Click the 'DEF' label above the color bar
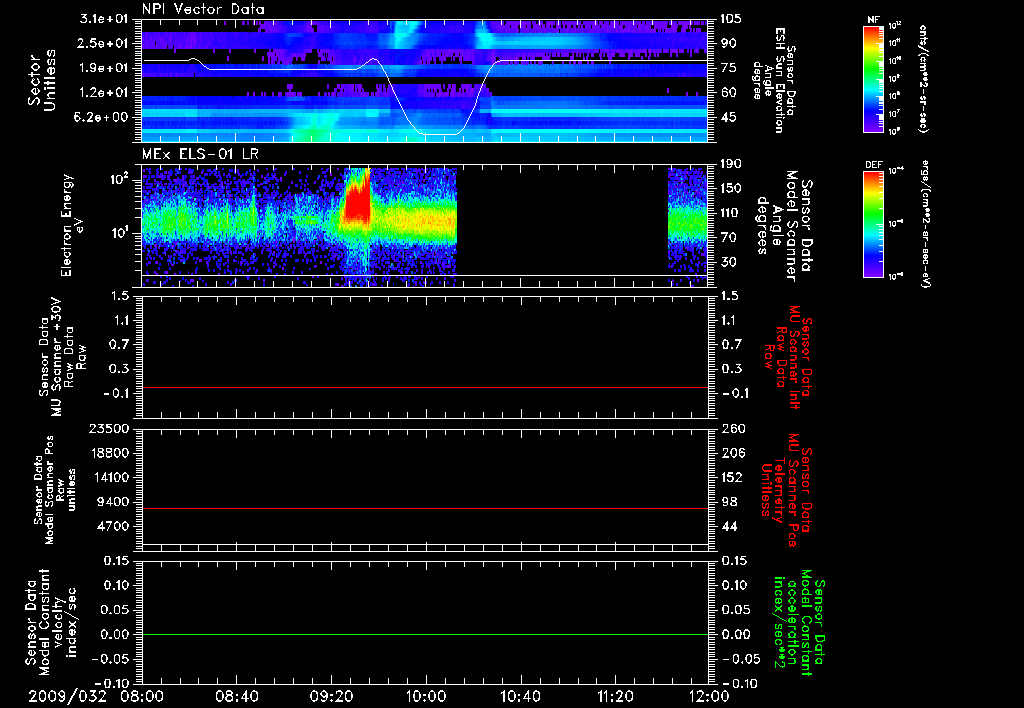 (x=873, y=165)
